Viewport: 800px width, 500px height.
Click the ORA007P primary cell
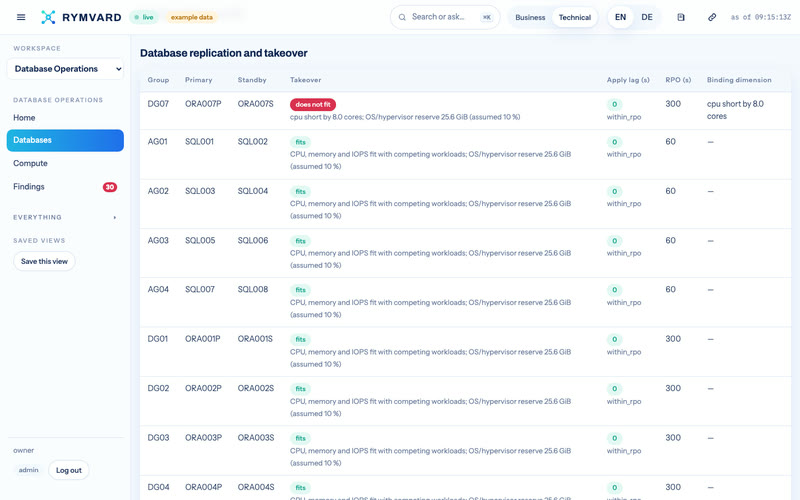203,104
